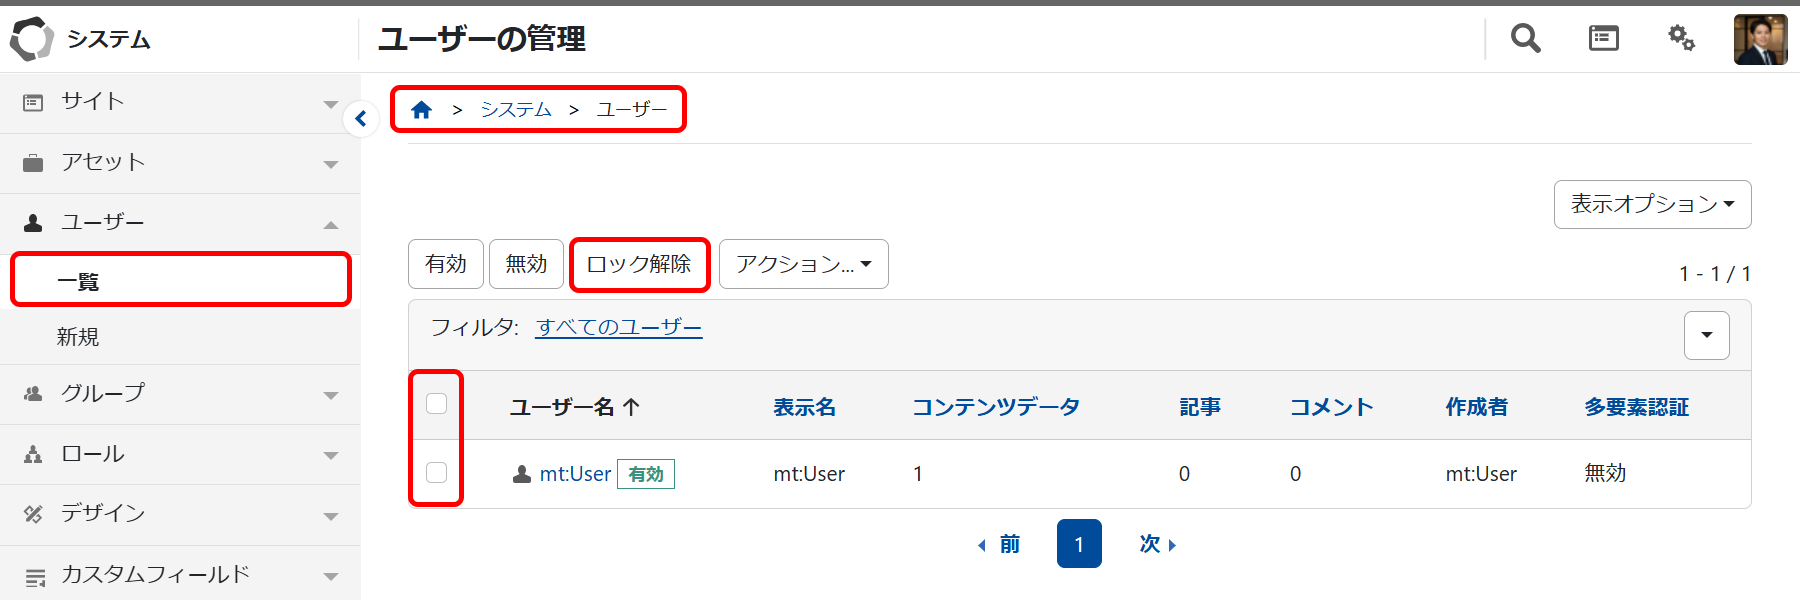The width and height of the screenshot is (1800, 600).
Task: Click the ロック解除 button
Action: tap(639, 264)
